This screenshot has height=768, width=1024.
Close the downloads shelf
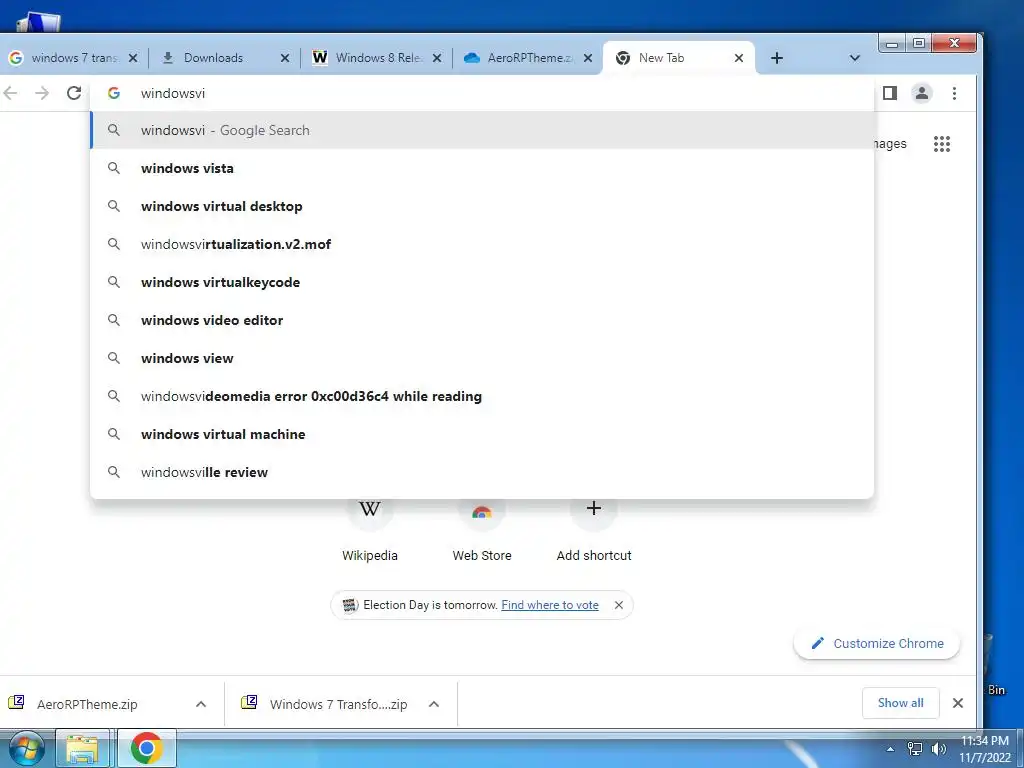click(x=958, y=703)
